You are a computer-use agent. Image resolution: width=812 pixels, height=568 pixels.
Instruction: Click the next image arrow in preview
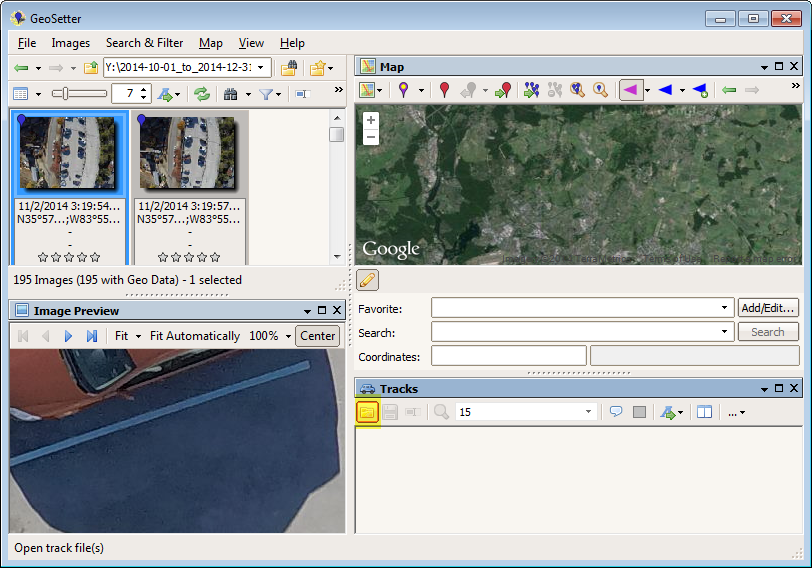coord(68,336)
